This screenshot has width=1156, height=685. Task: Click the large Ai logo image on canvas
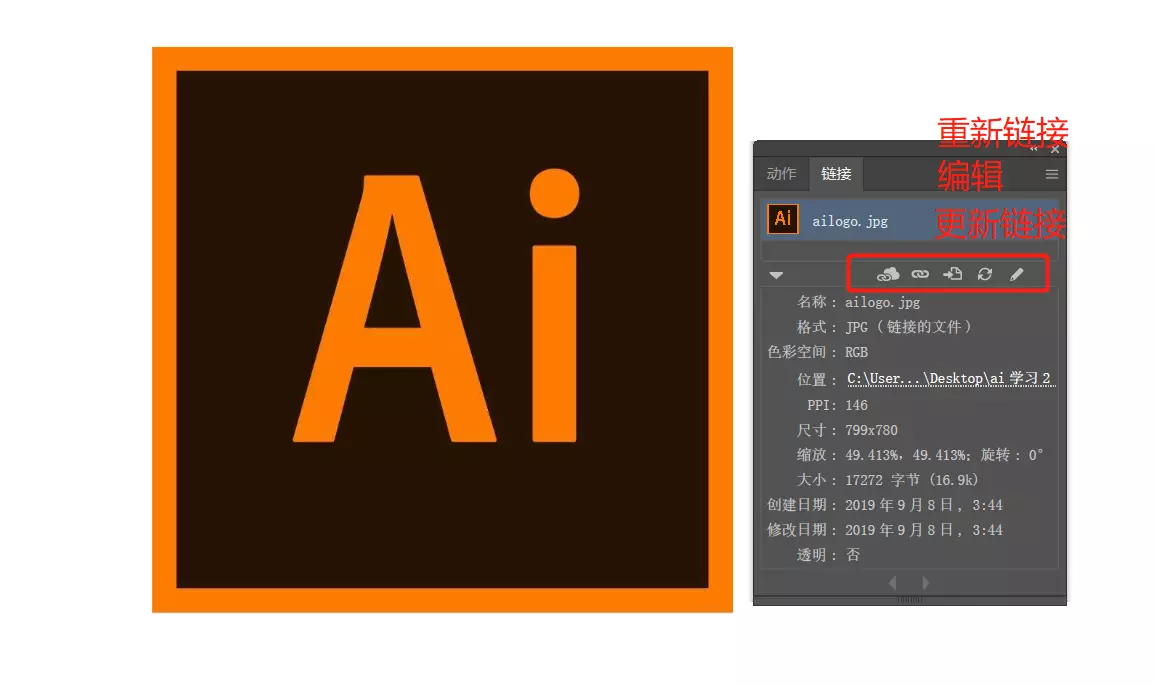442,329
